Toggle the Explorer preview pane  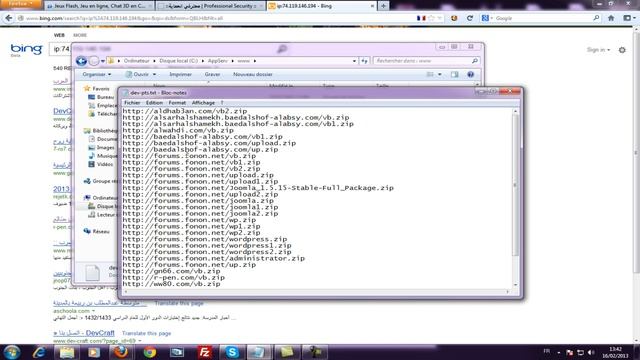454,74
